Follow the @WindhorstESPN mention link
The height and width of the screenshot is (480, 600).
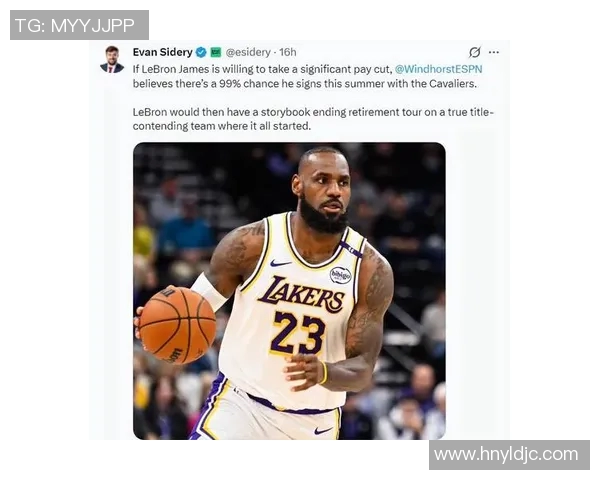pyautogui.click(x=439, y=69)
